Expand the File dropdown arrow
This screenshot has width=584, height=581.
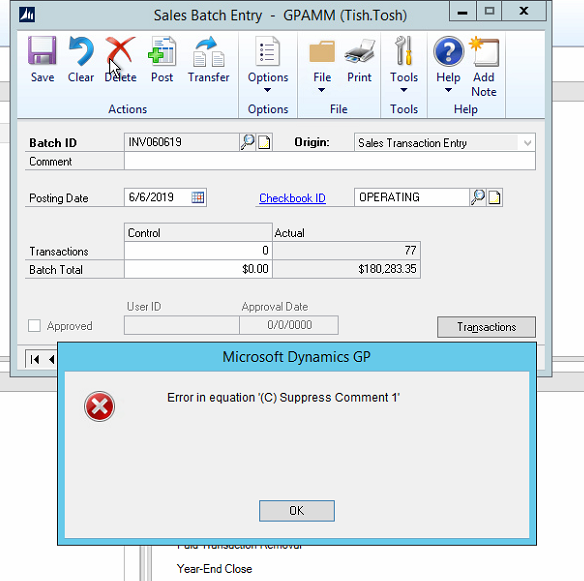(321, 90)
